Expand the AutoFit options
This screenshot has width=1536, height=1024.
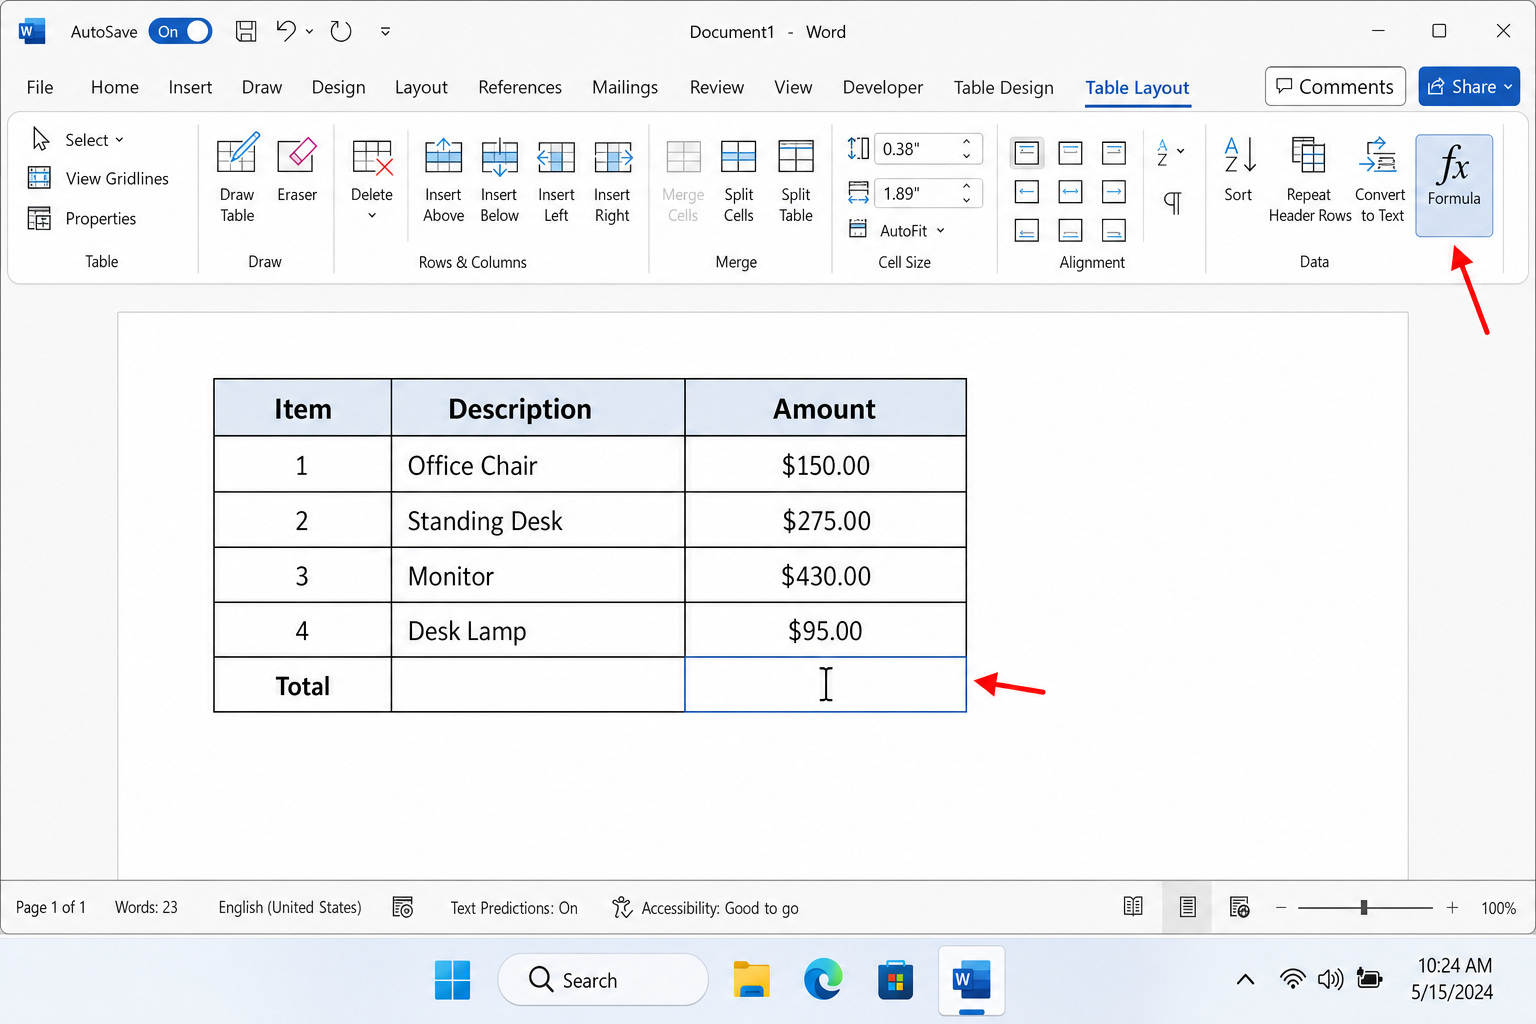[896, 230]
